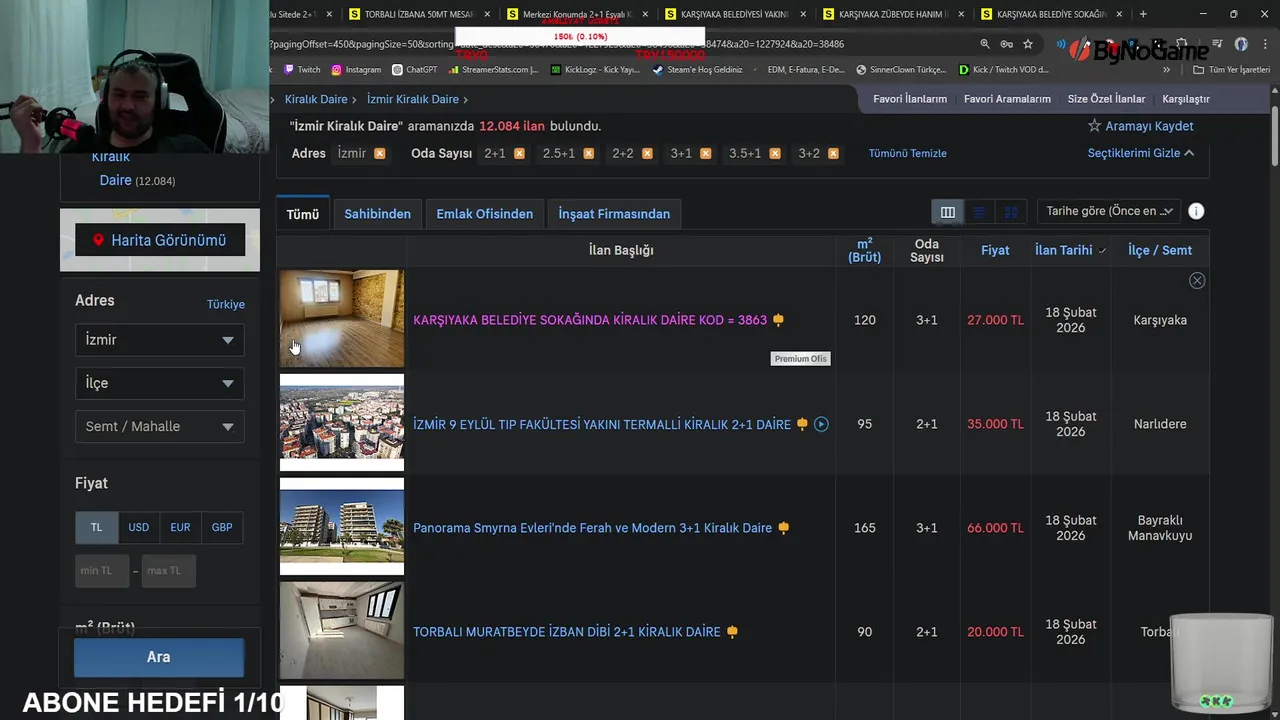Open the Twitch bookmark
Viewport: 1280px width, 720px height.
(x=302, y=70)
